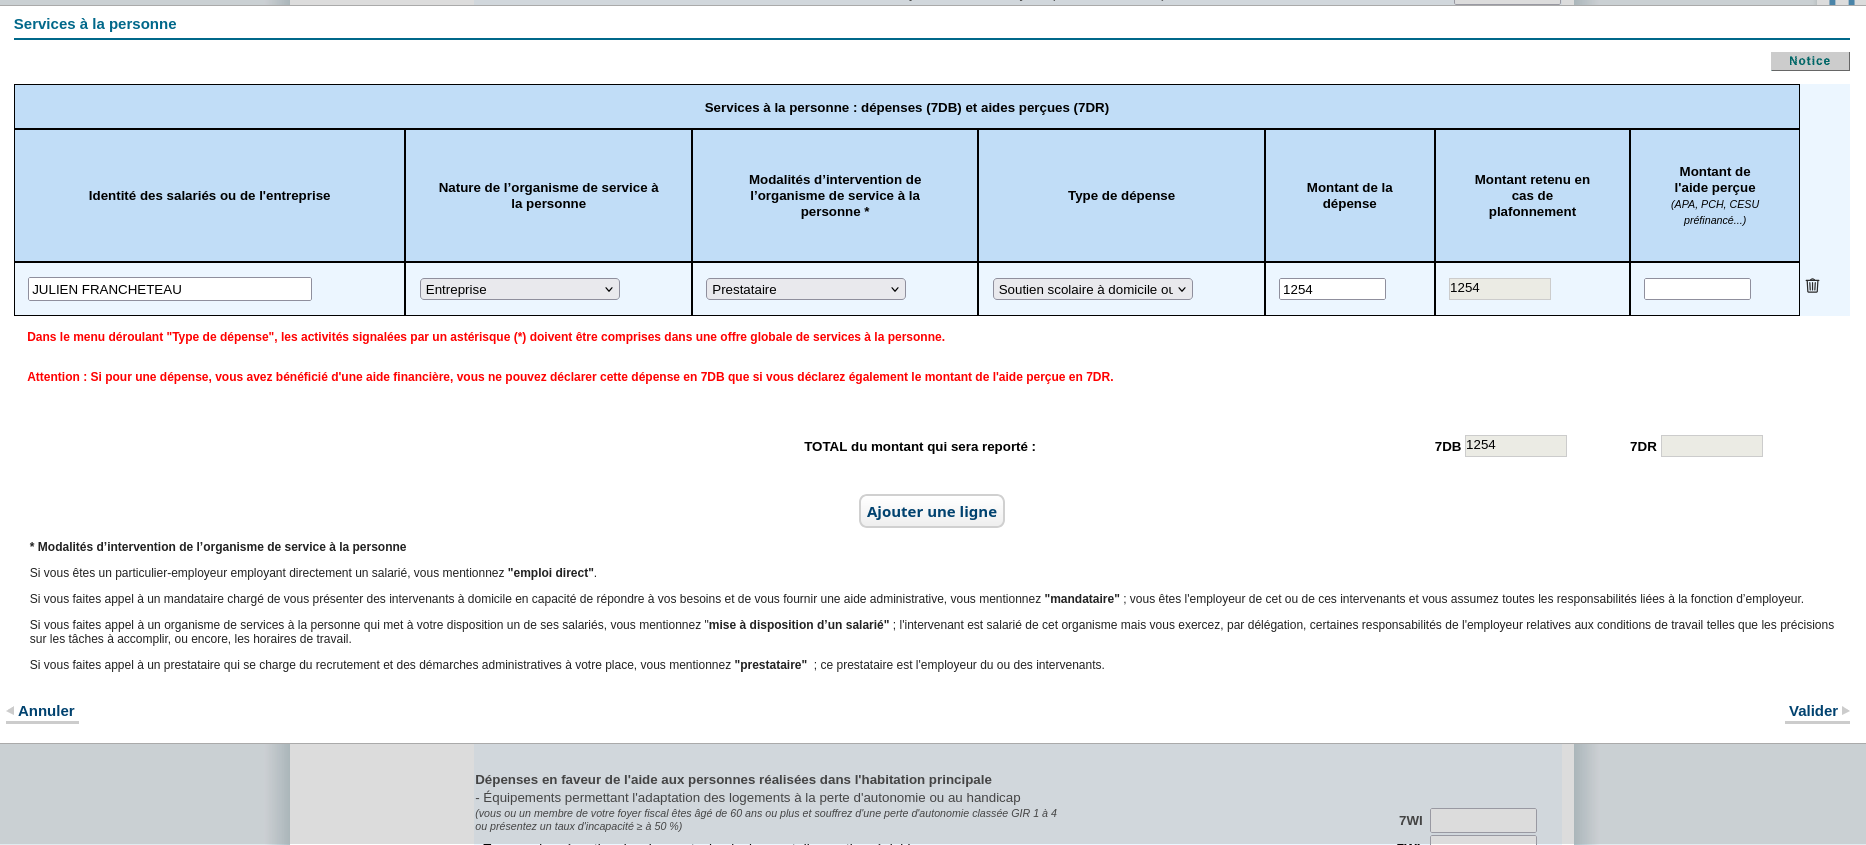Click the Montant retenu en cas de plafonnement field
1866x845 pixels.
coord(1499,288)
